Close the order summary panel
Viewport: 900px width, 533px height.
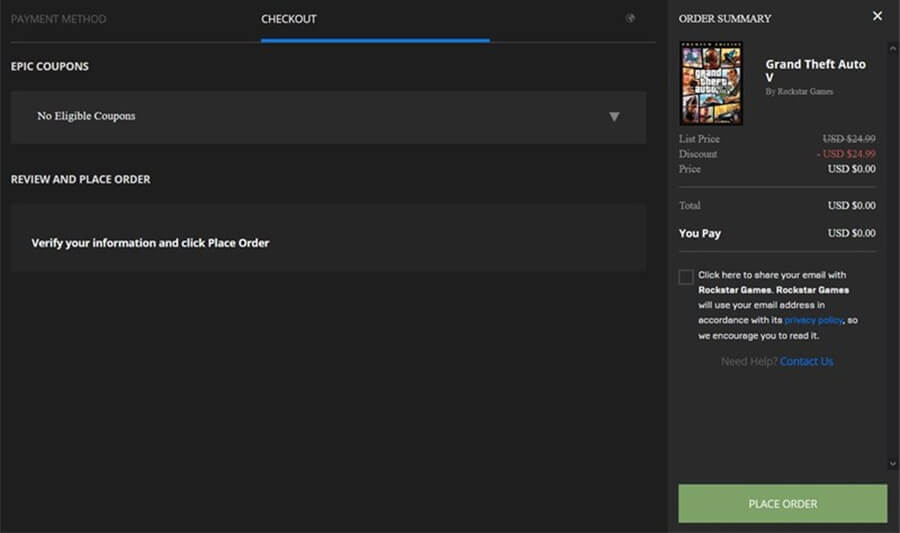877,16
